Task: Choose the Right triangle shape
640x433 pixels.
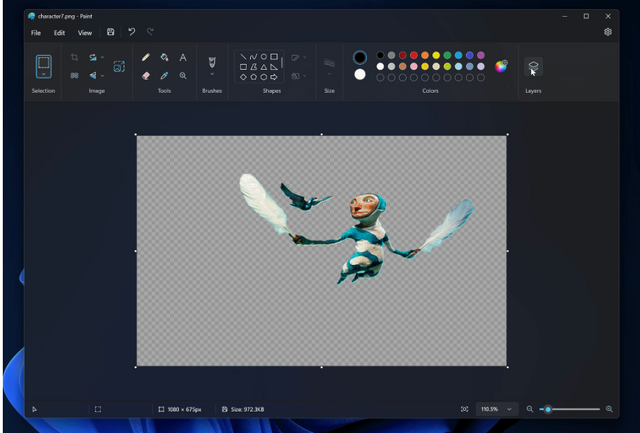Action: click(x=274, y=67)
